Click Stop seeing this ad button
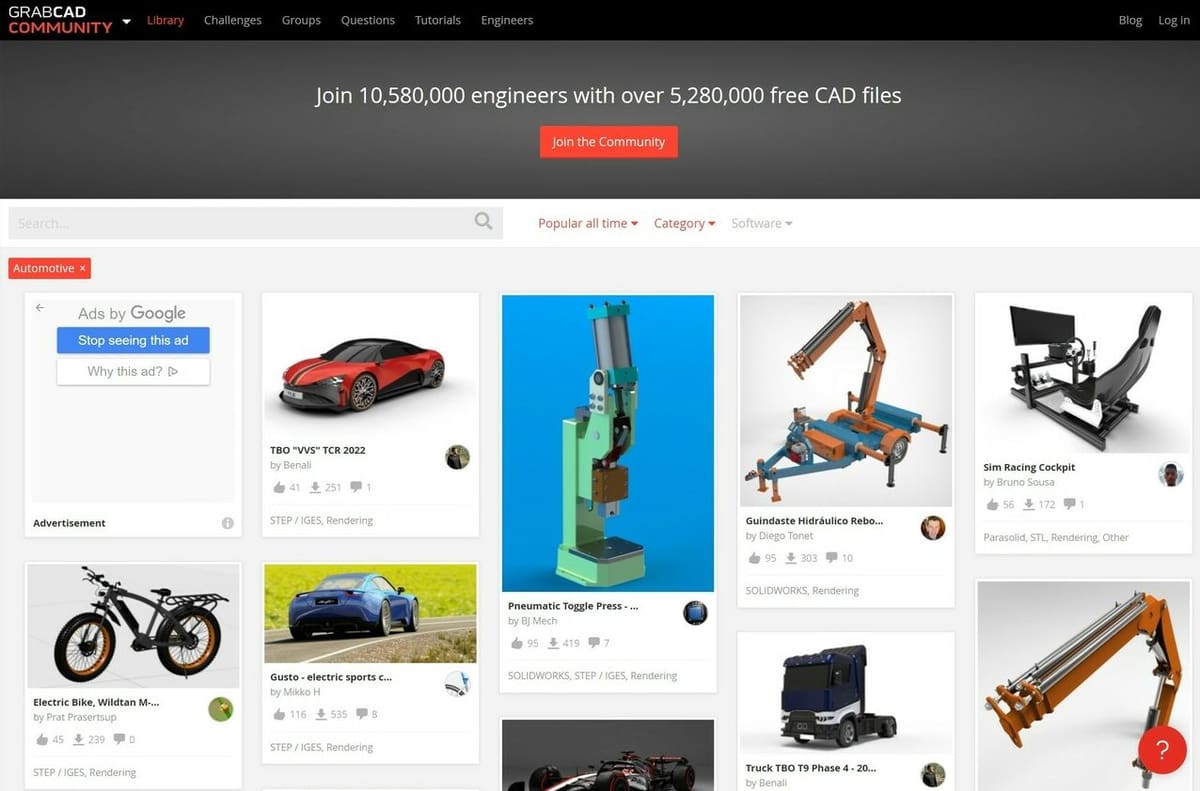Viewport: 1200px width, 791px height. pyautogui.click(x=133, y=340)
